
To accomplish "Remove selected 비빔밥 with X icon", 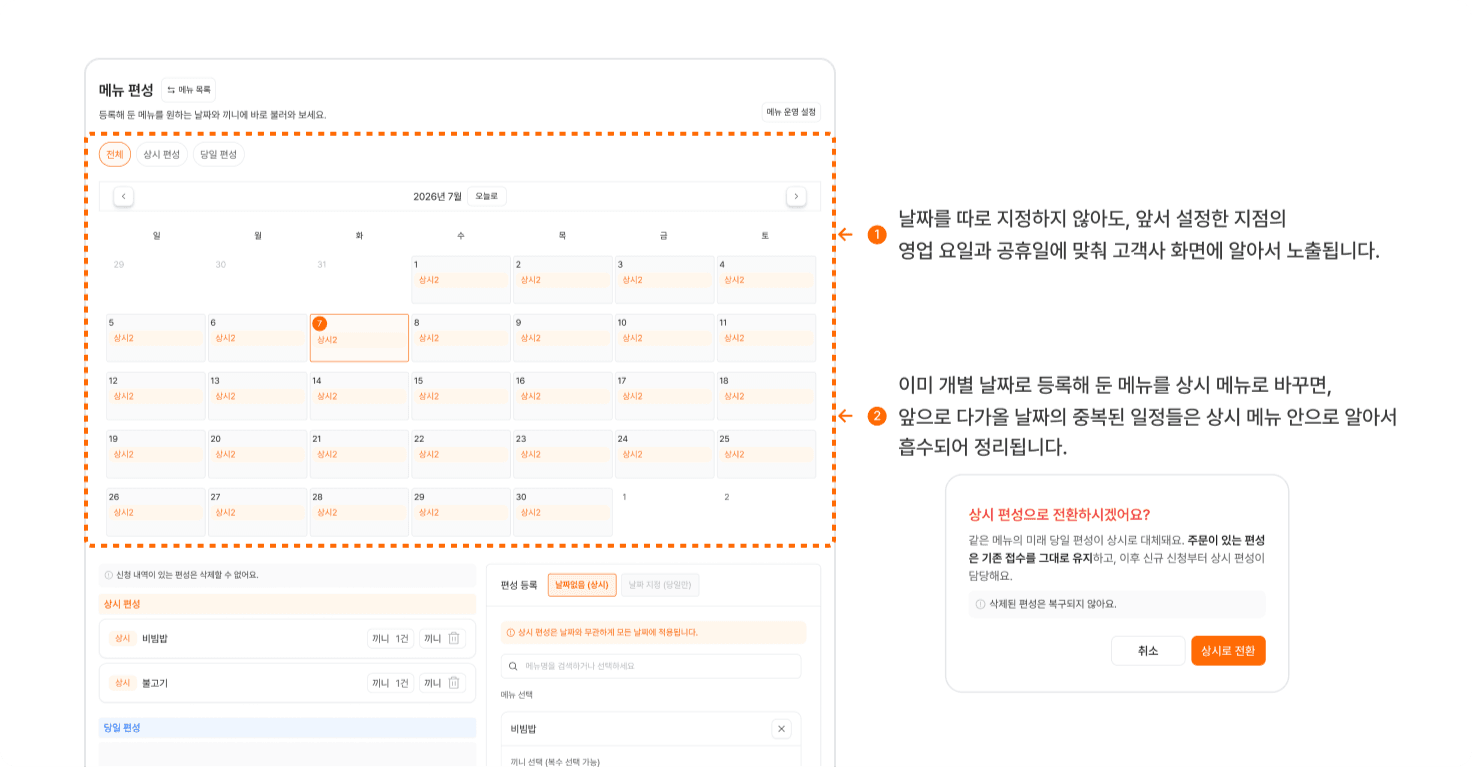I will point(782,729).
